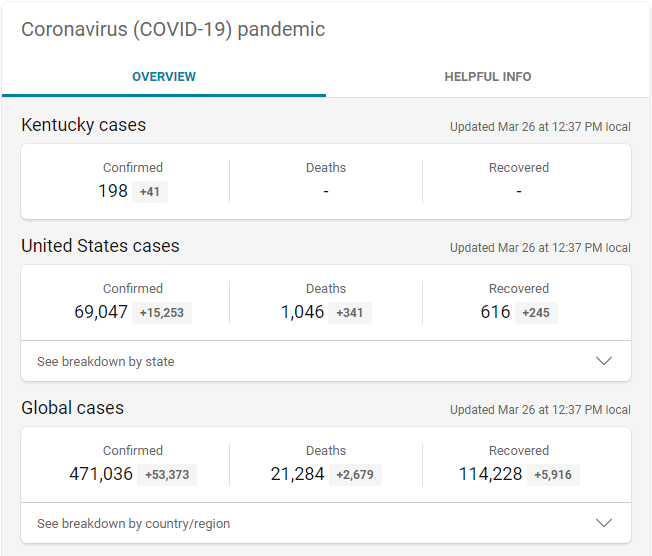Click the +245 US recovered badge

[537, 313]
